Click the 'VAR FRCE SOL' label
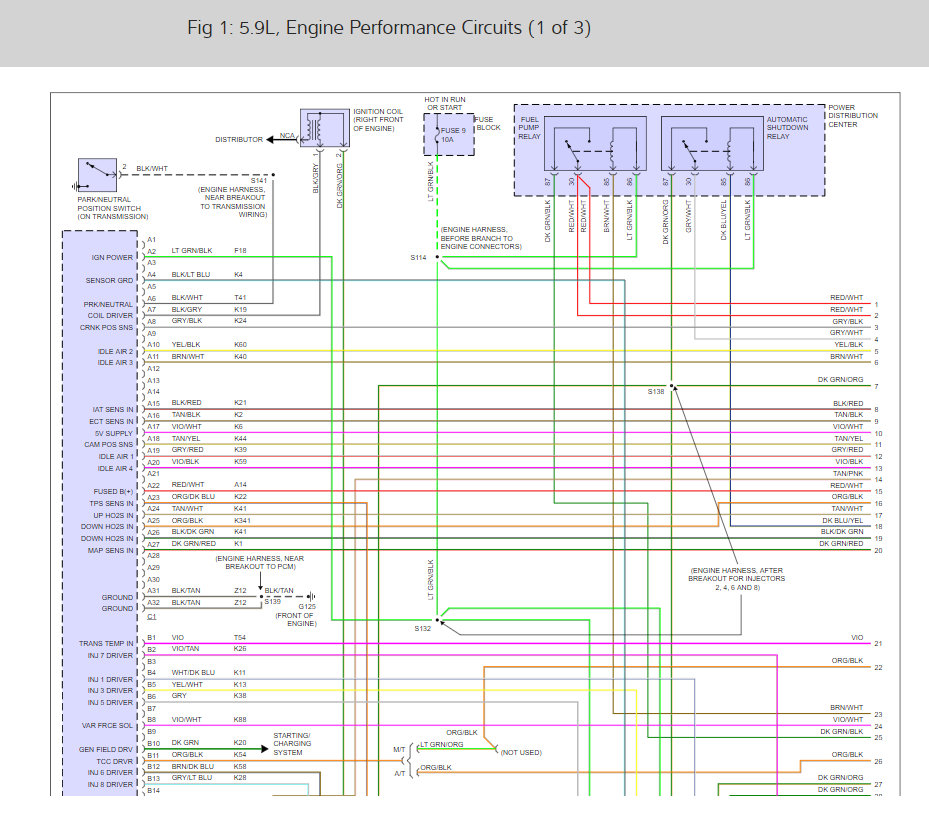Image resolution: width=929 pixels, height=828 pixels. coord(107,726)
